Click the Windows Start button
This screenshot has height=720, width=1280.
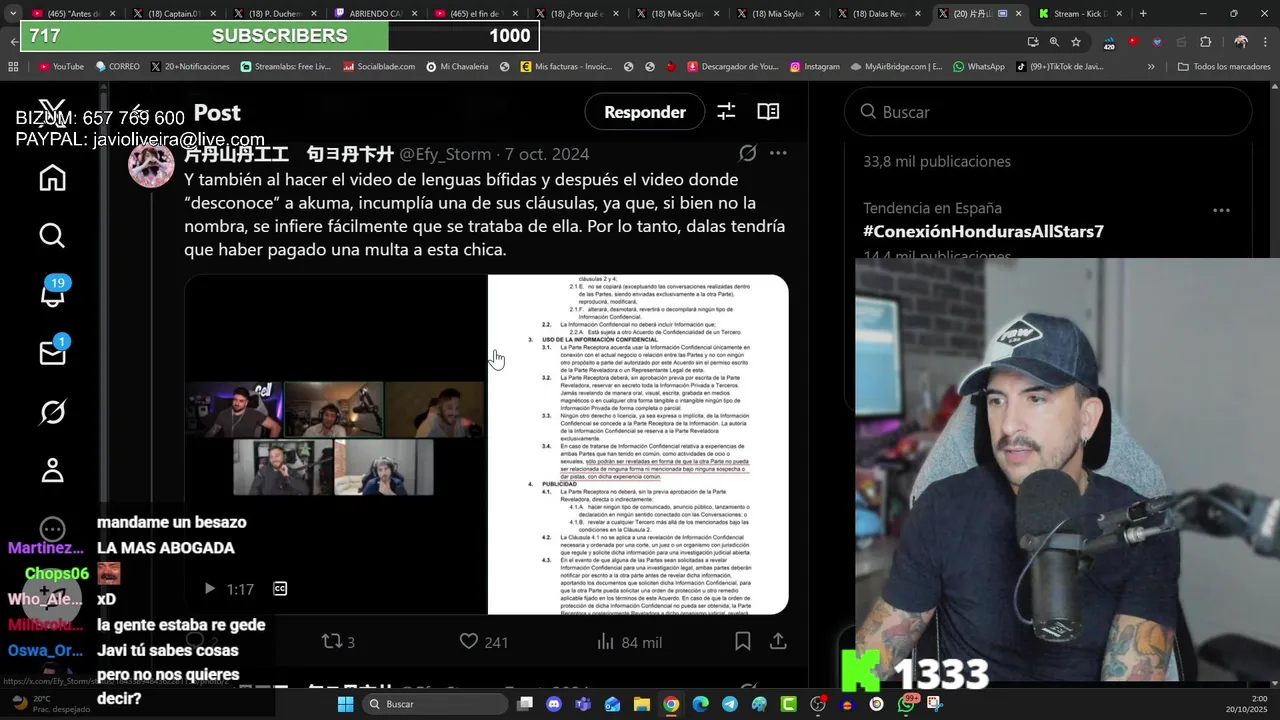345,704
